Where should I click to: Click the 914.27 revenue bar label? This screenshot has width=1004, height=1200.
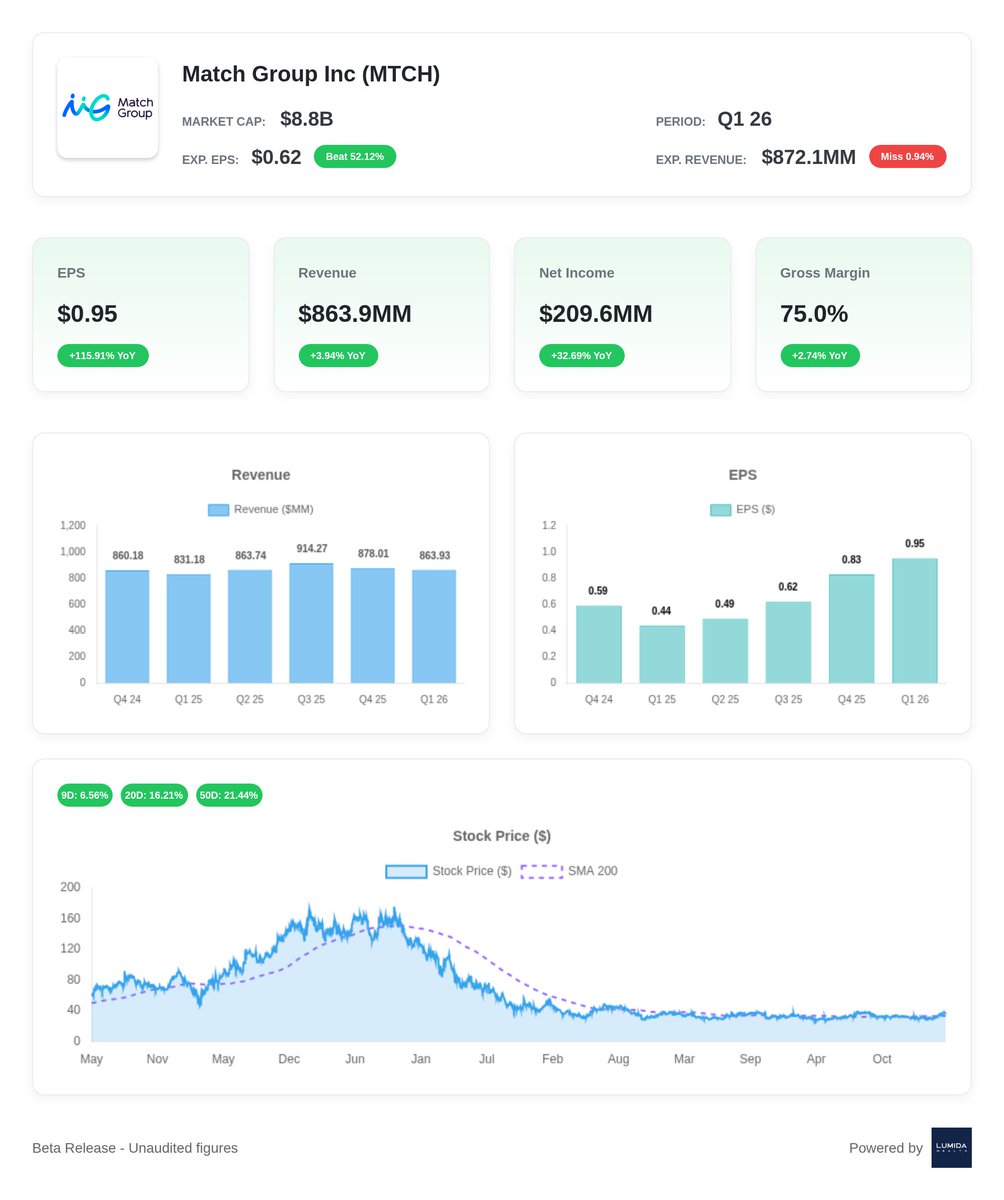(x=312, y=549)
